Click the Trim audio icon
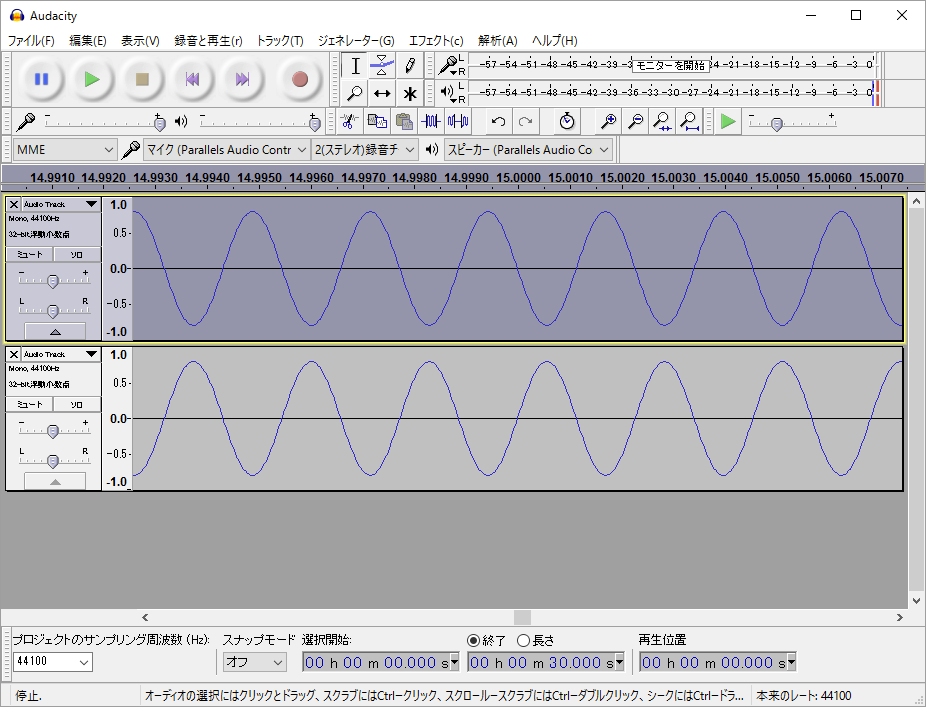Screen dimensions: 926x707 pos(431,122)
